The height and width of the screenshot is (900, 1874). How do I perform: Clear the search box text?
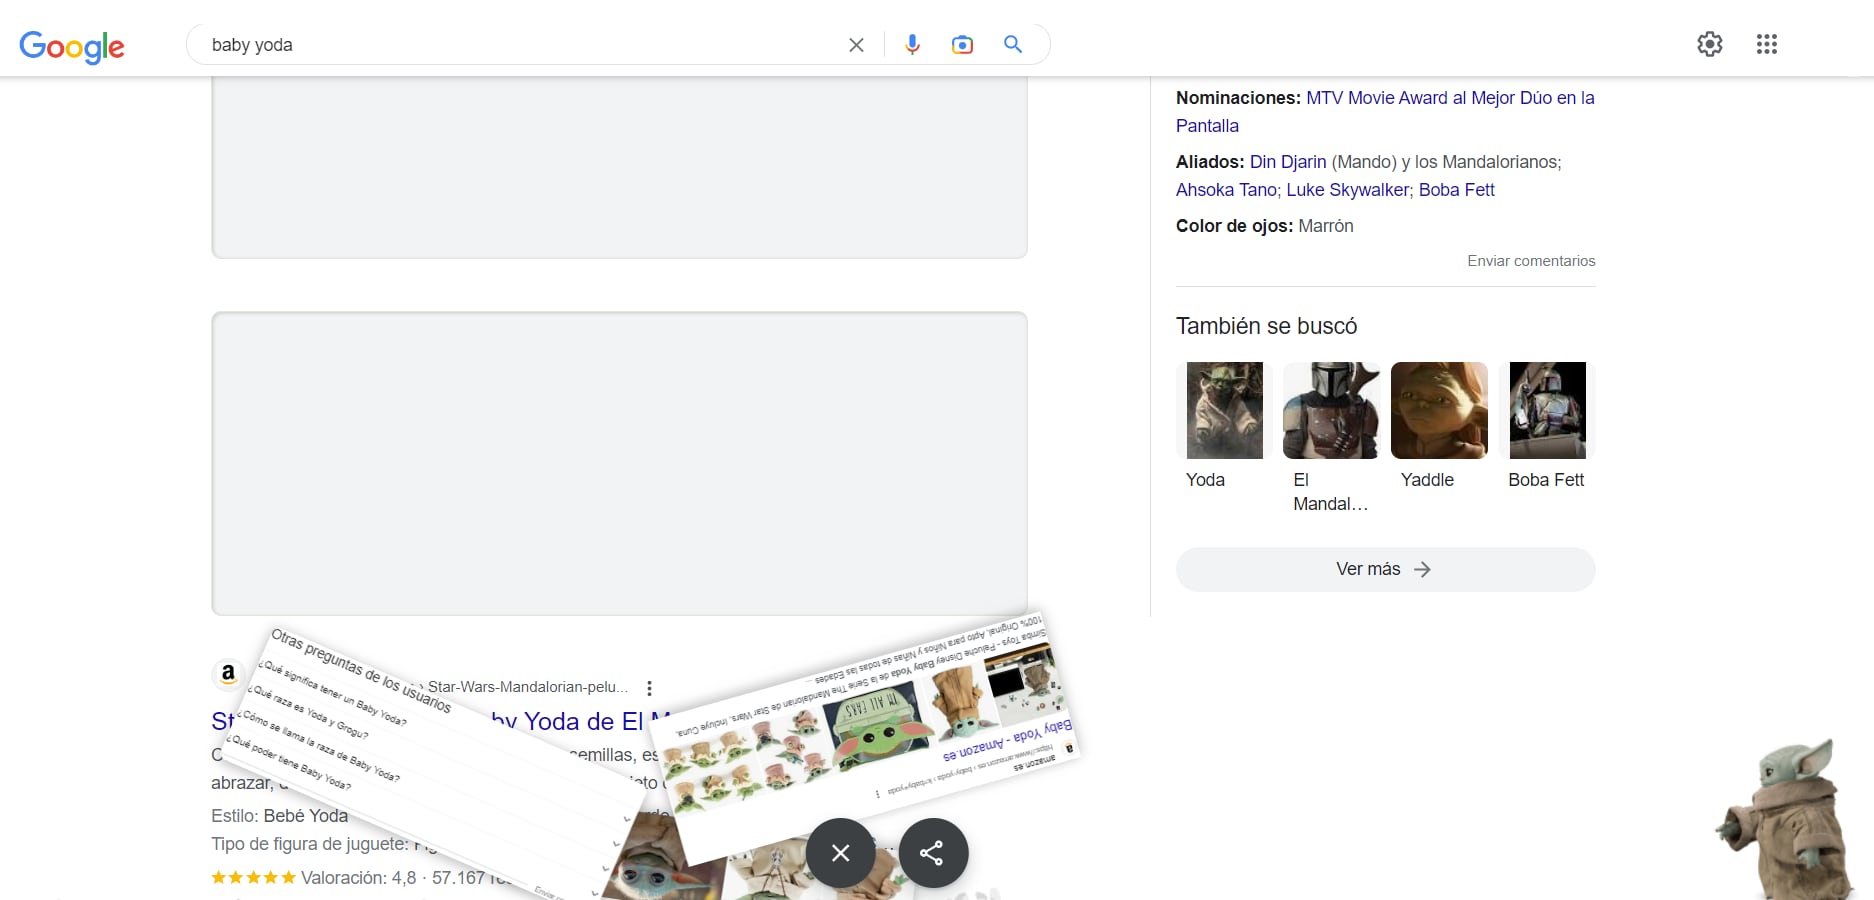point(856,45)
